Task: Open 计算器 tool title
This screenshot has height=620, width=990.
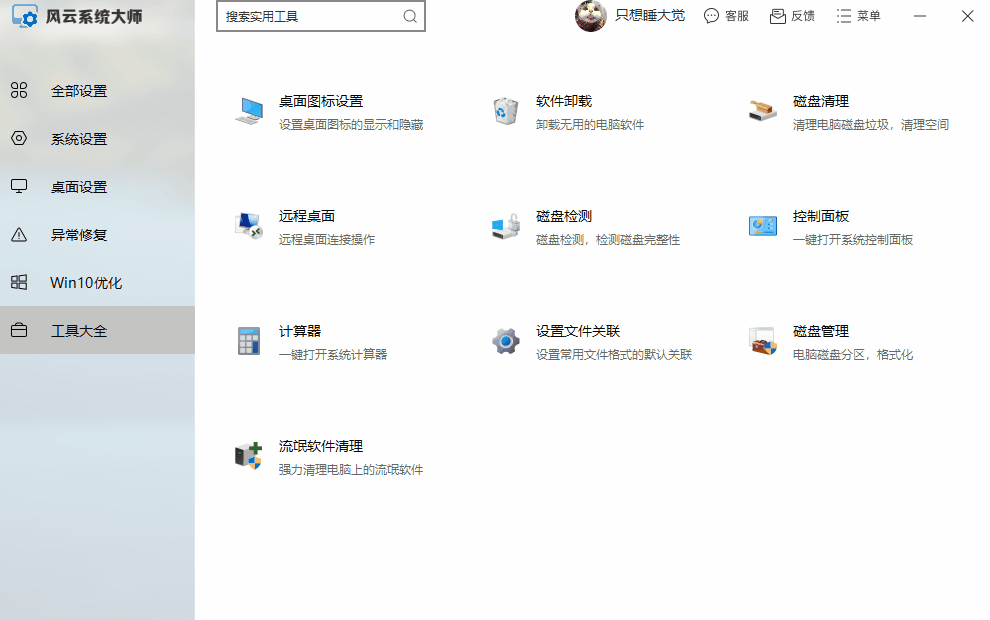Action: tap(300, 331)
